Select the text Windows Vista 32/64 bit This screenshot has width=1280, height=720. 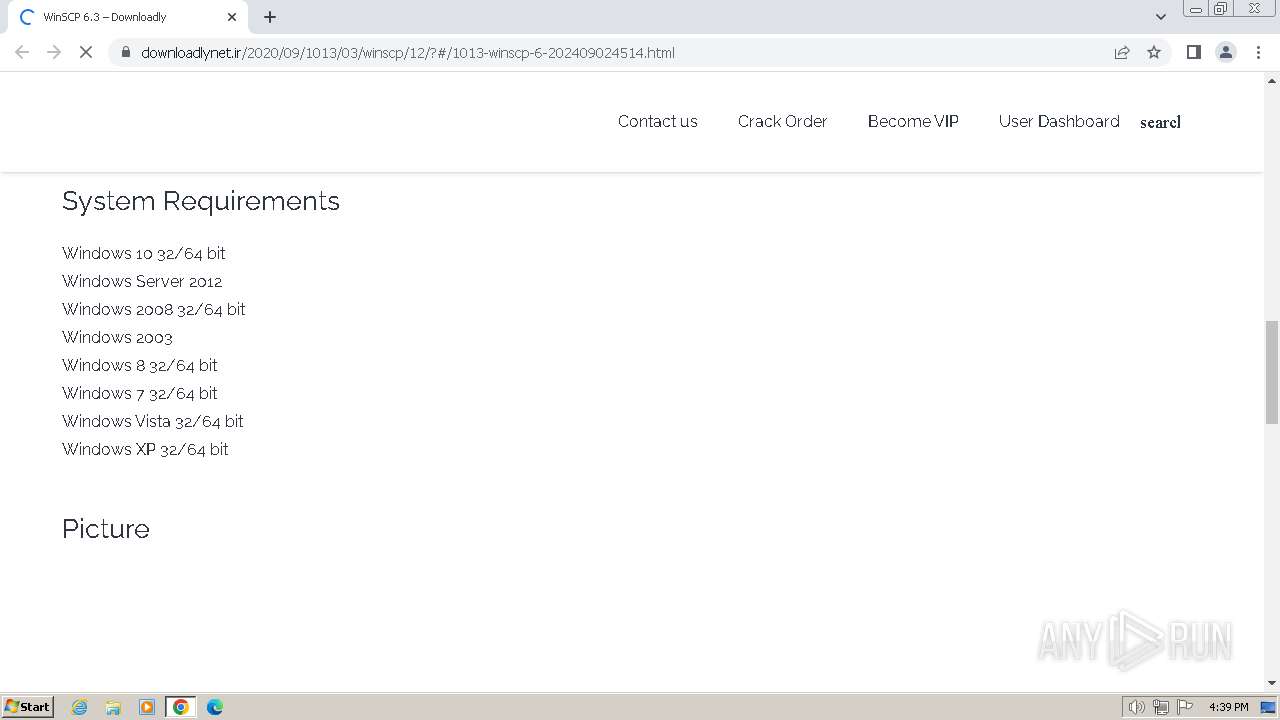[153, 421]
